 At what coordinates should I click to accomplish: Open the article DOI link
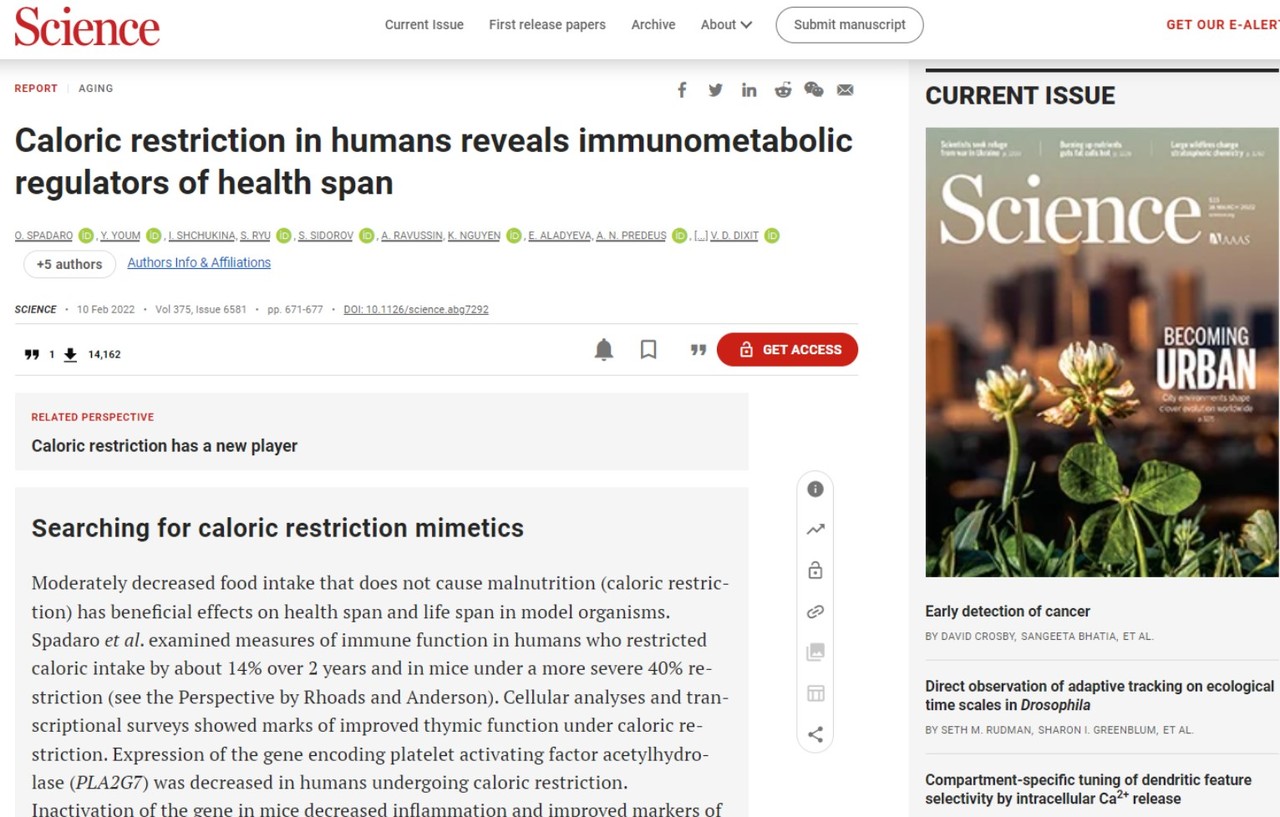(x=416, y=310)
